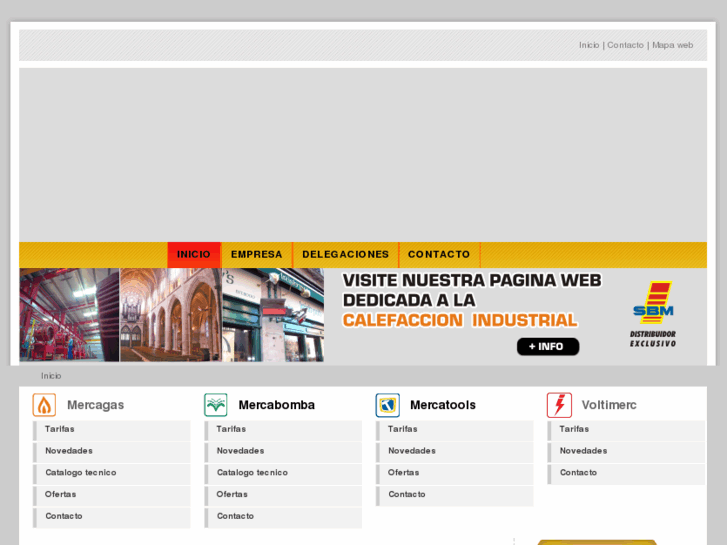Open Novedades under Mercabomba
The width and height of the screenshot is (727, 545).
[283, 452]
